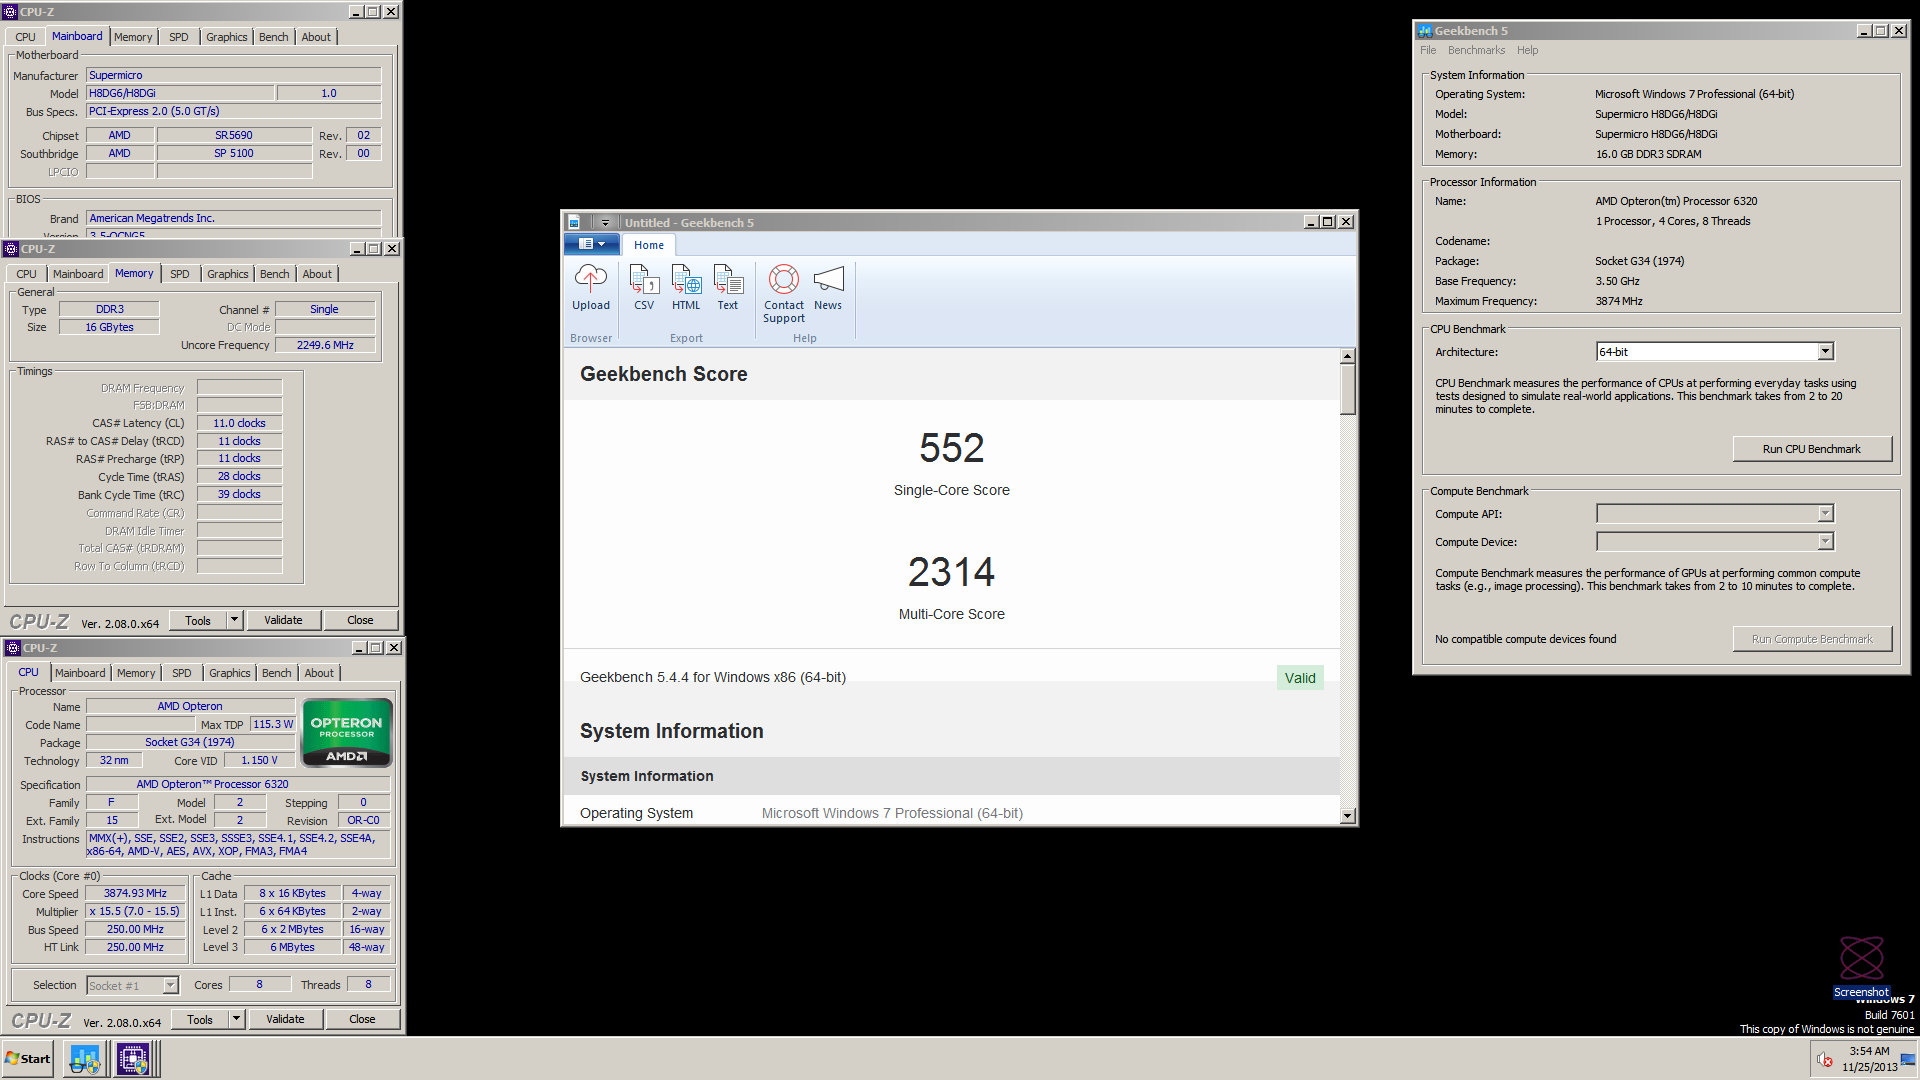Viewport: 1920px width, 1080px height.
Task: Open Contact Support in Geekbench ribbon
Action: coord(784,294)
